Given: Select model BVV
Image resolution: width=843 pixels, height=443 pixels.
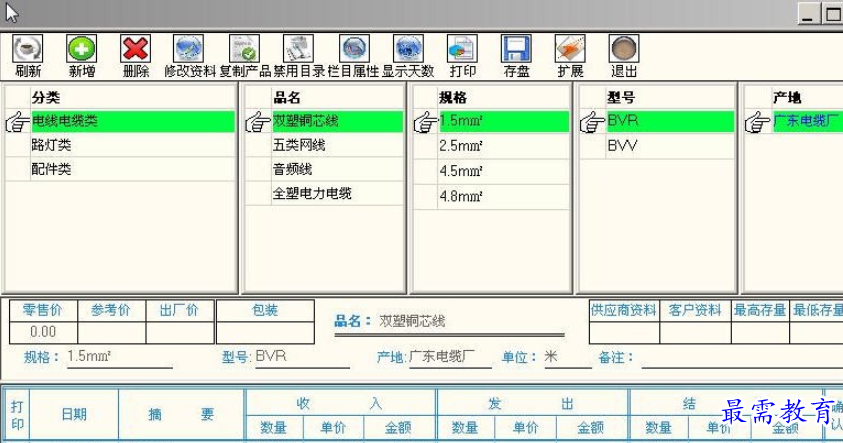Looking at the screenshot, I should click(x=670, y=146).
